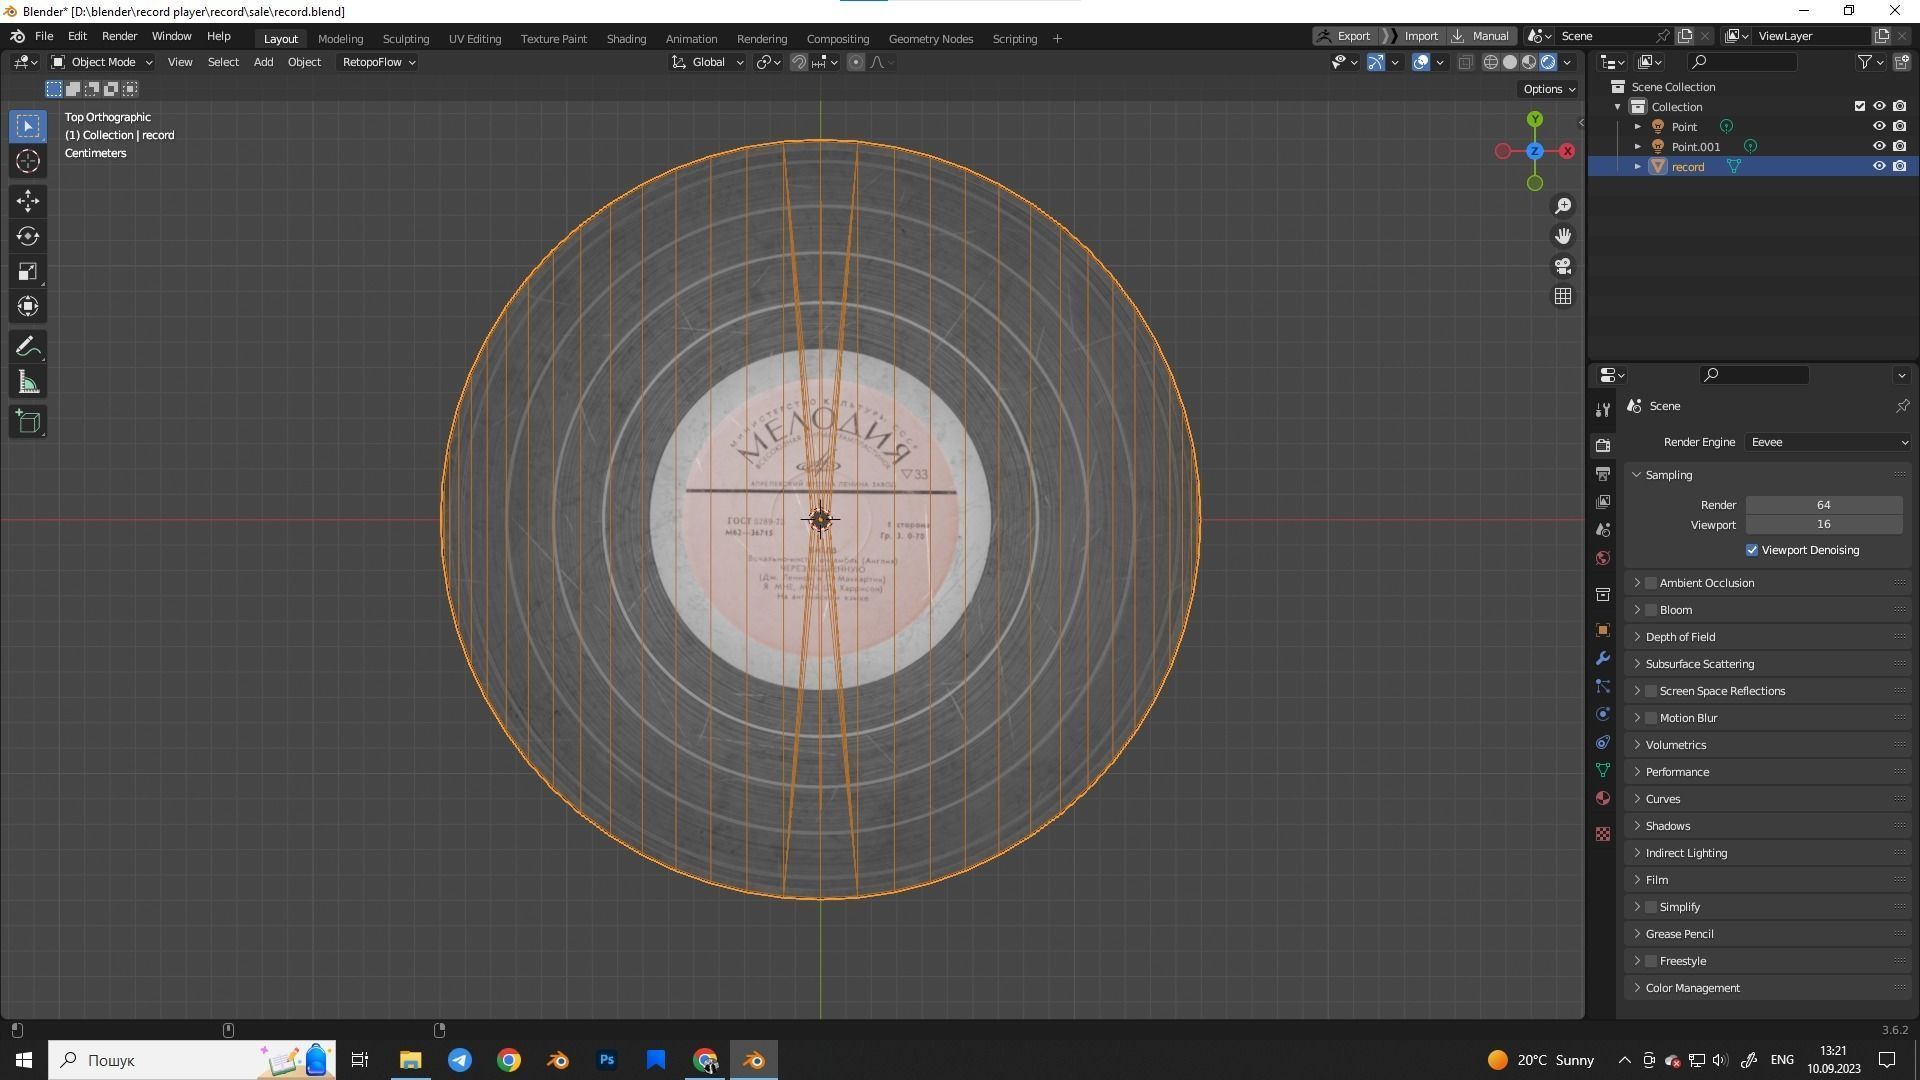The width and height of the screenshot is (1920, 1080).
Task: Switch orthographic/perspective grid icon
Action: (1563, 296)
